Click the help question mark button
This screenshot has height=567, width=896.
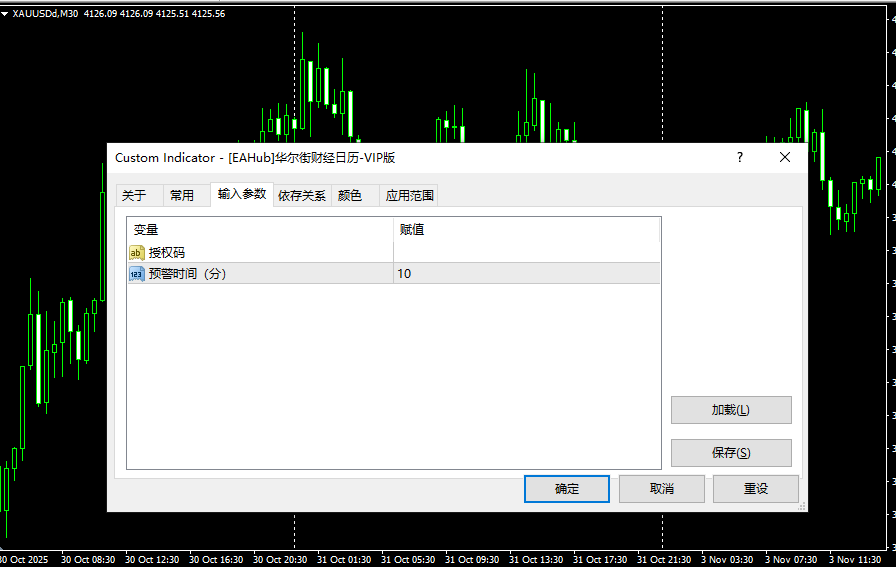pos(740,157)
